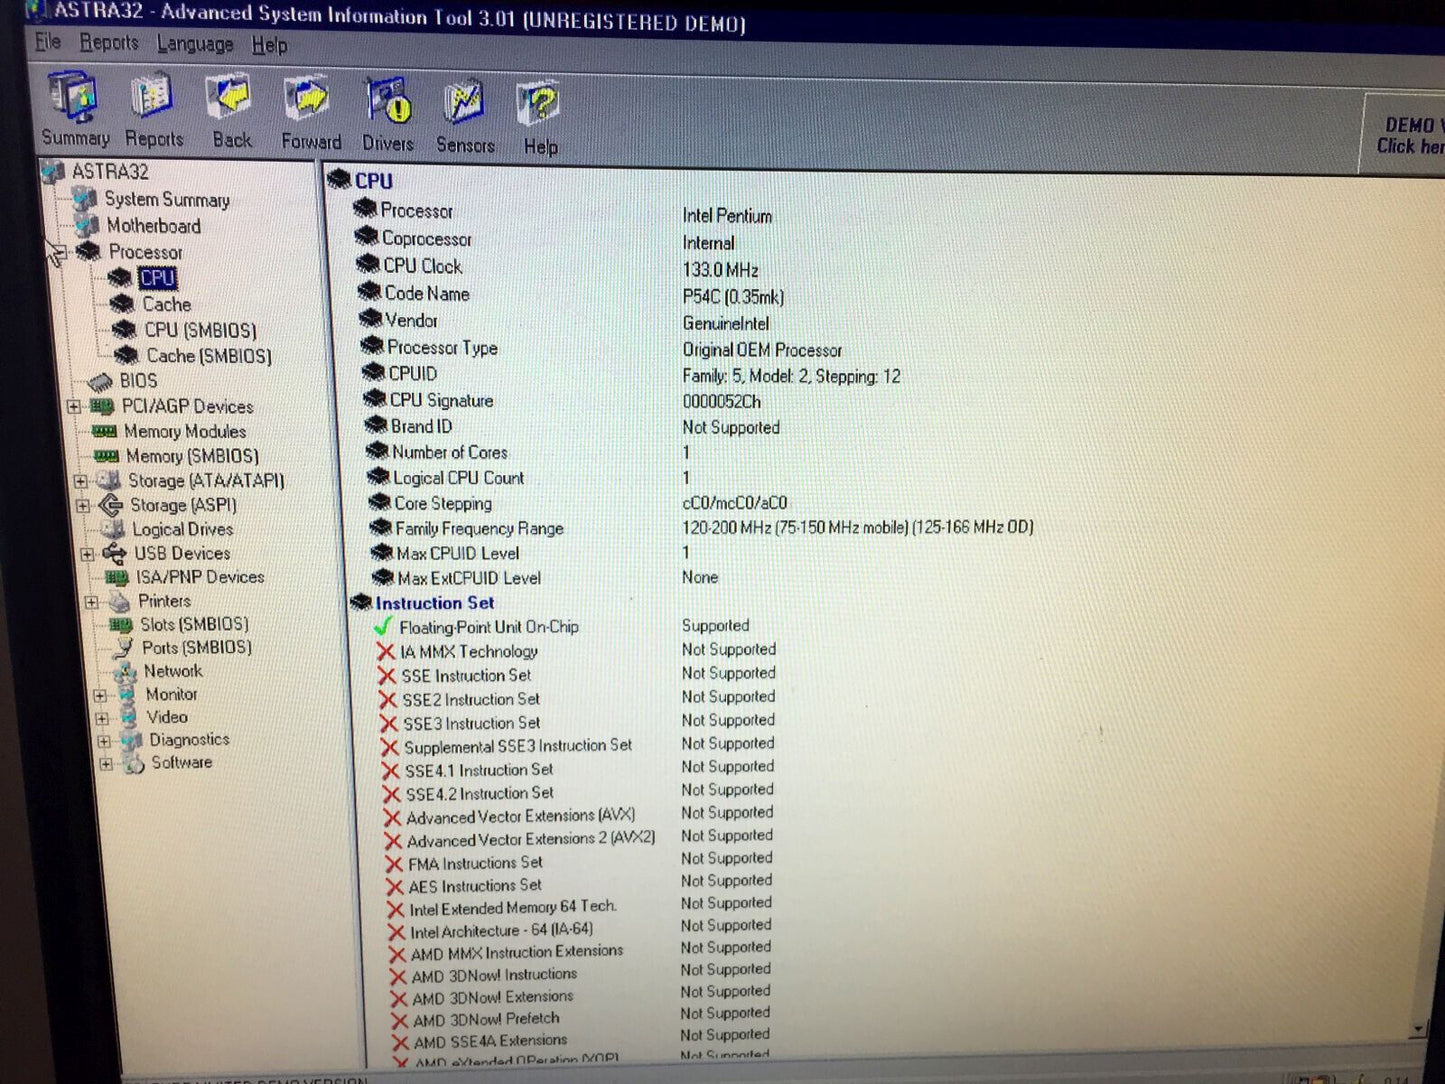
Task: Click AMD 3DNow! Prefetch red X
Action: (399, 1020)
